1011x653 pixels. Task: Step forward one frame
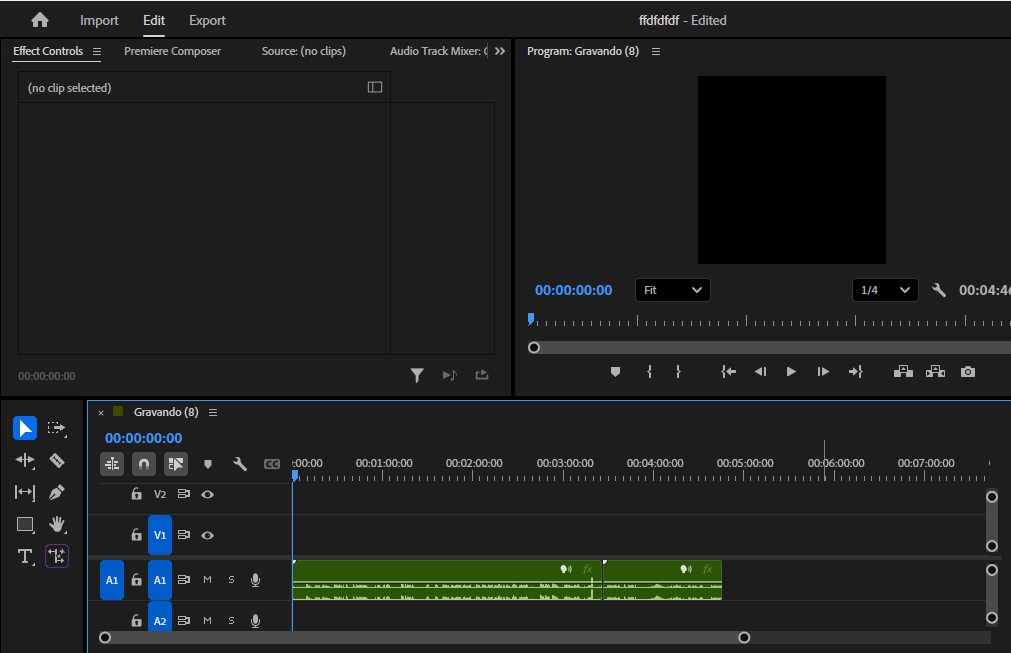pyautogui.click(x=823, y=372)
